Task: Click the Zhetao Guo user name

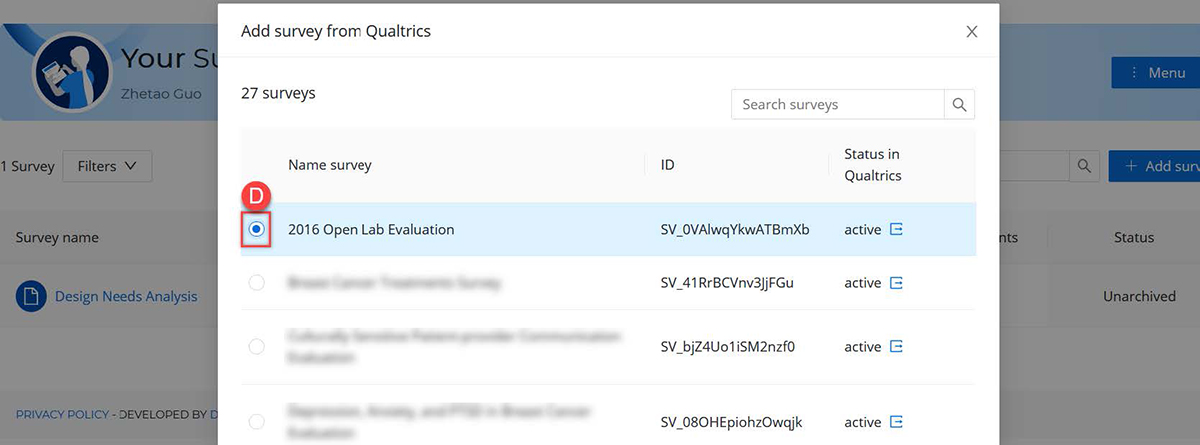Action: click(x=161, y=94)
